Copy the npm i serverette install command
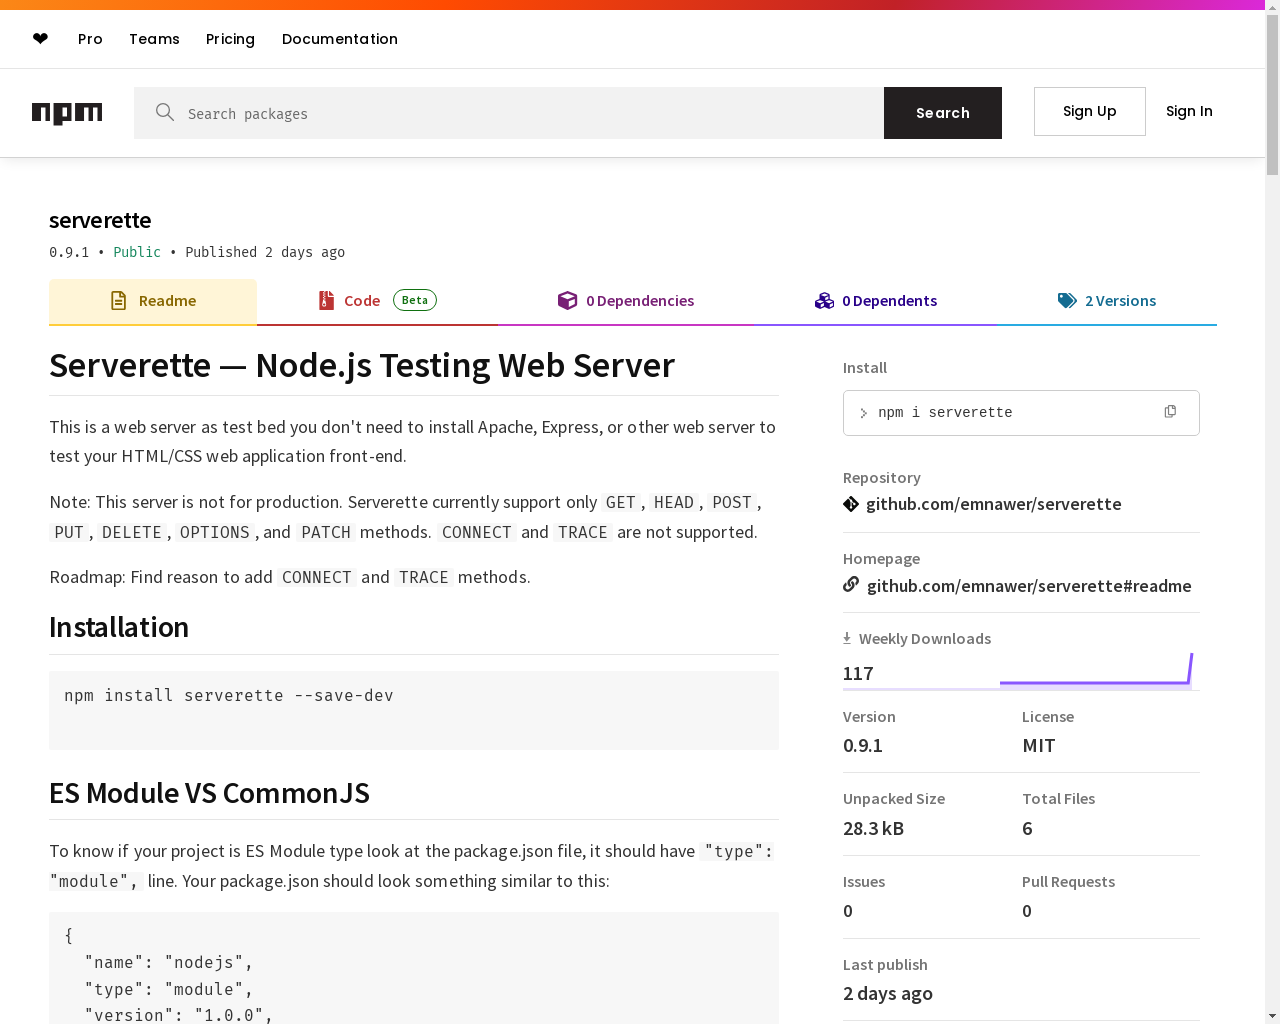 [1170, 412]
